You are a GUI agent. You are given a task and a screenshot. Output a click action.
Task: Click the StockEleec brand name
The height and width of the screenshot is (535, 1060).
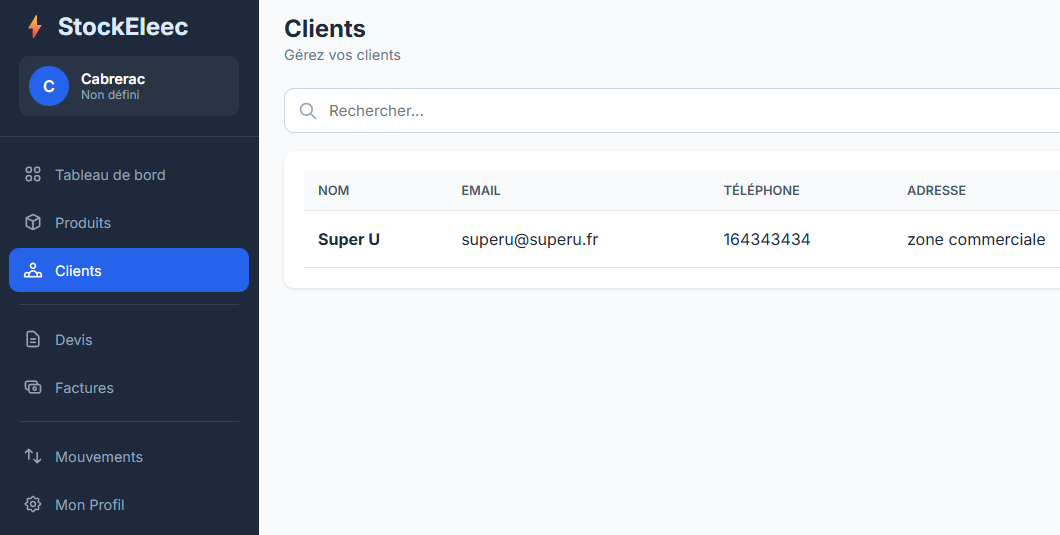[122, 27]
